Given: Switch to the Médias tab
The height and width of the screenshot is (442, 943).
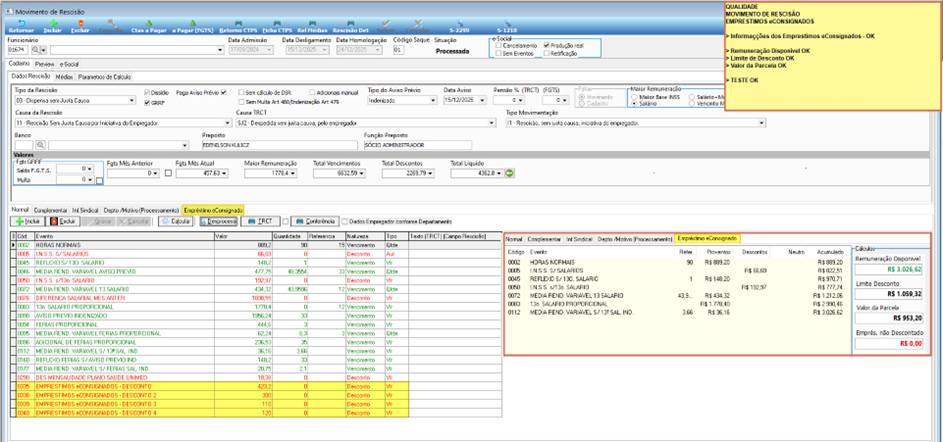Looking at the screenshot, I should point(64,77).
